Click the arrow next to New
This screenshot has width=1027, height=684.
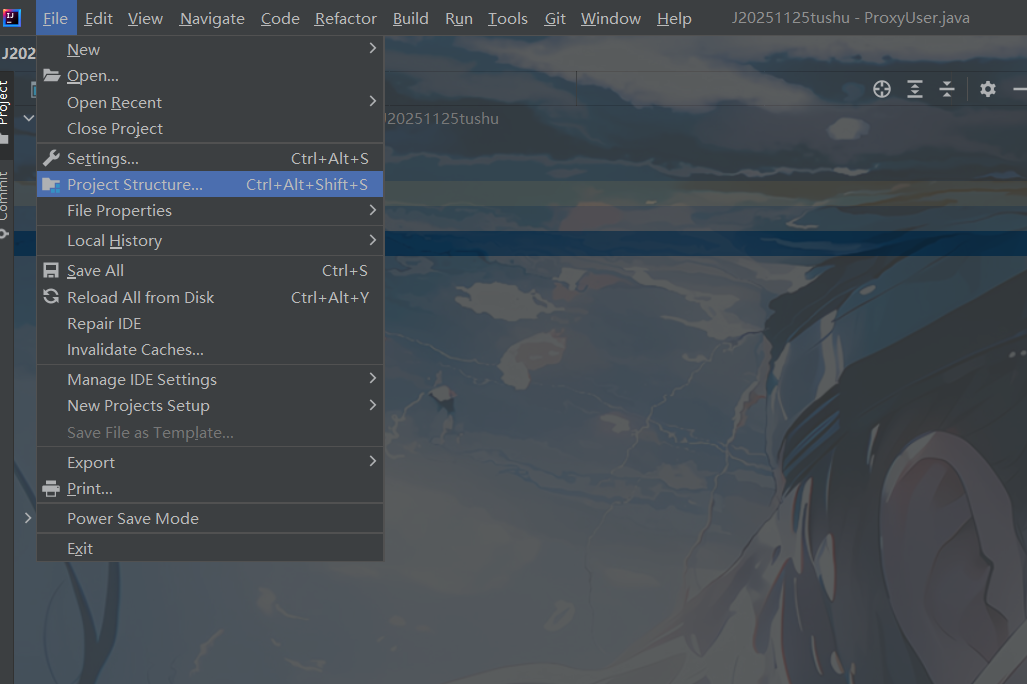click(x=373, y=48)
